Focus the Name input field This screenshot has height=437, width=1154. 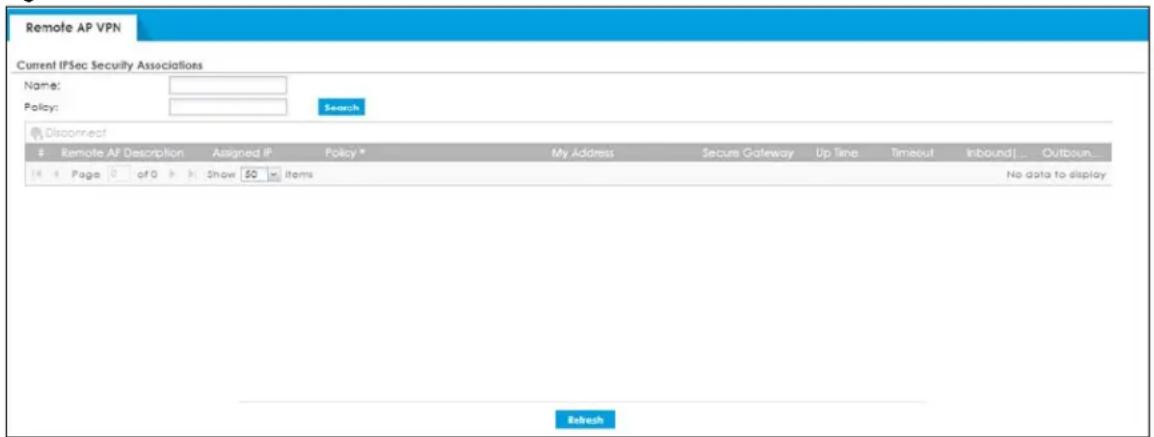click(x=227, y=86)
